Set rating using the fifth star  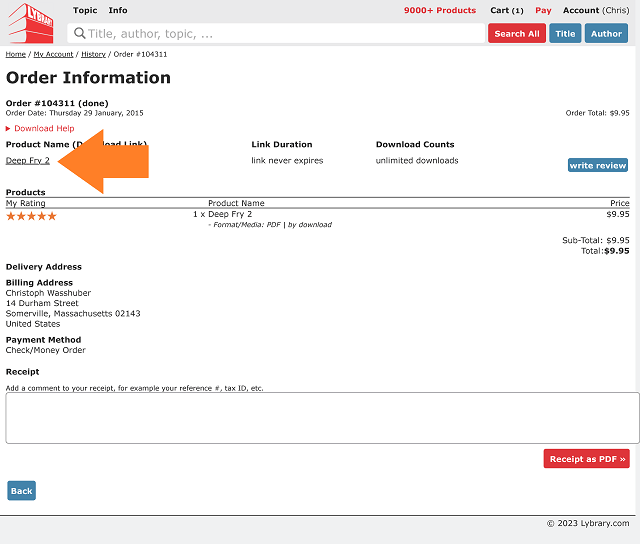point(52,216)
